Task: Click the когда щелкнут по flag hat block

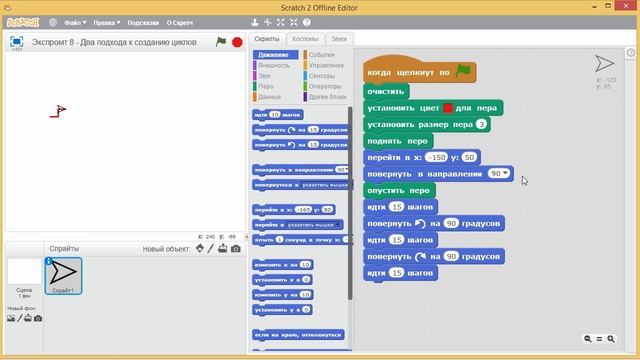Action: coord(419,70)
